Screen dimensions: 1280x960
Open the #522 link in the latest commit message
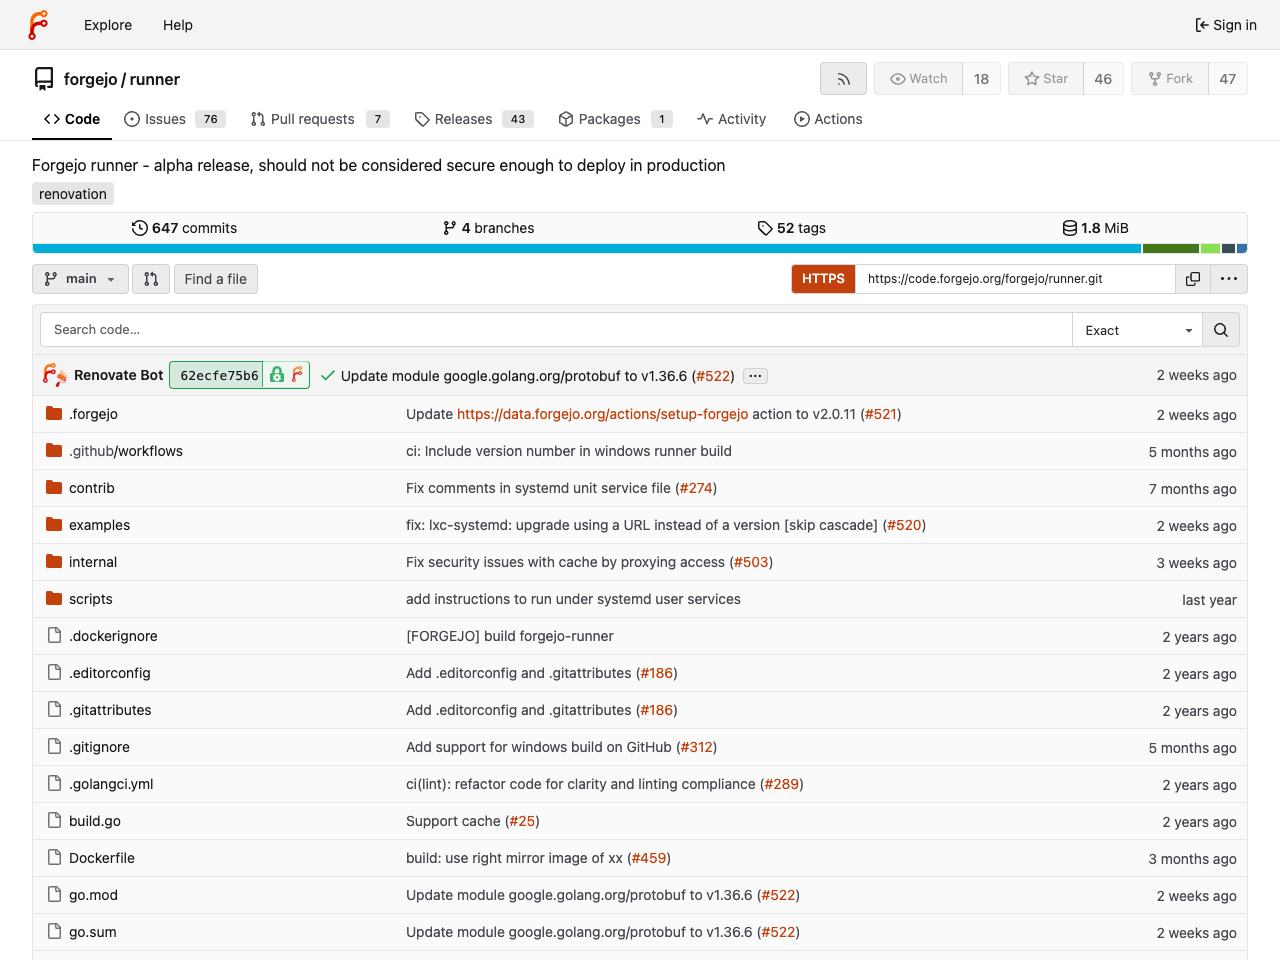[x=713, y=376]
